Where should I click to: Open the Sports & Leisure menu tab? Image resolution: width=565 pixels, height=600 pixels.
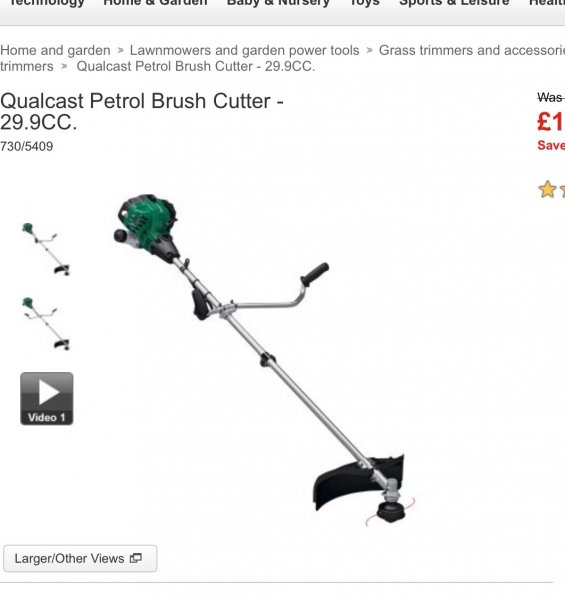454,3
